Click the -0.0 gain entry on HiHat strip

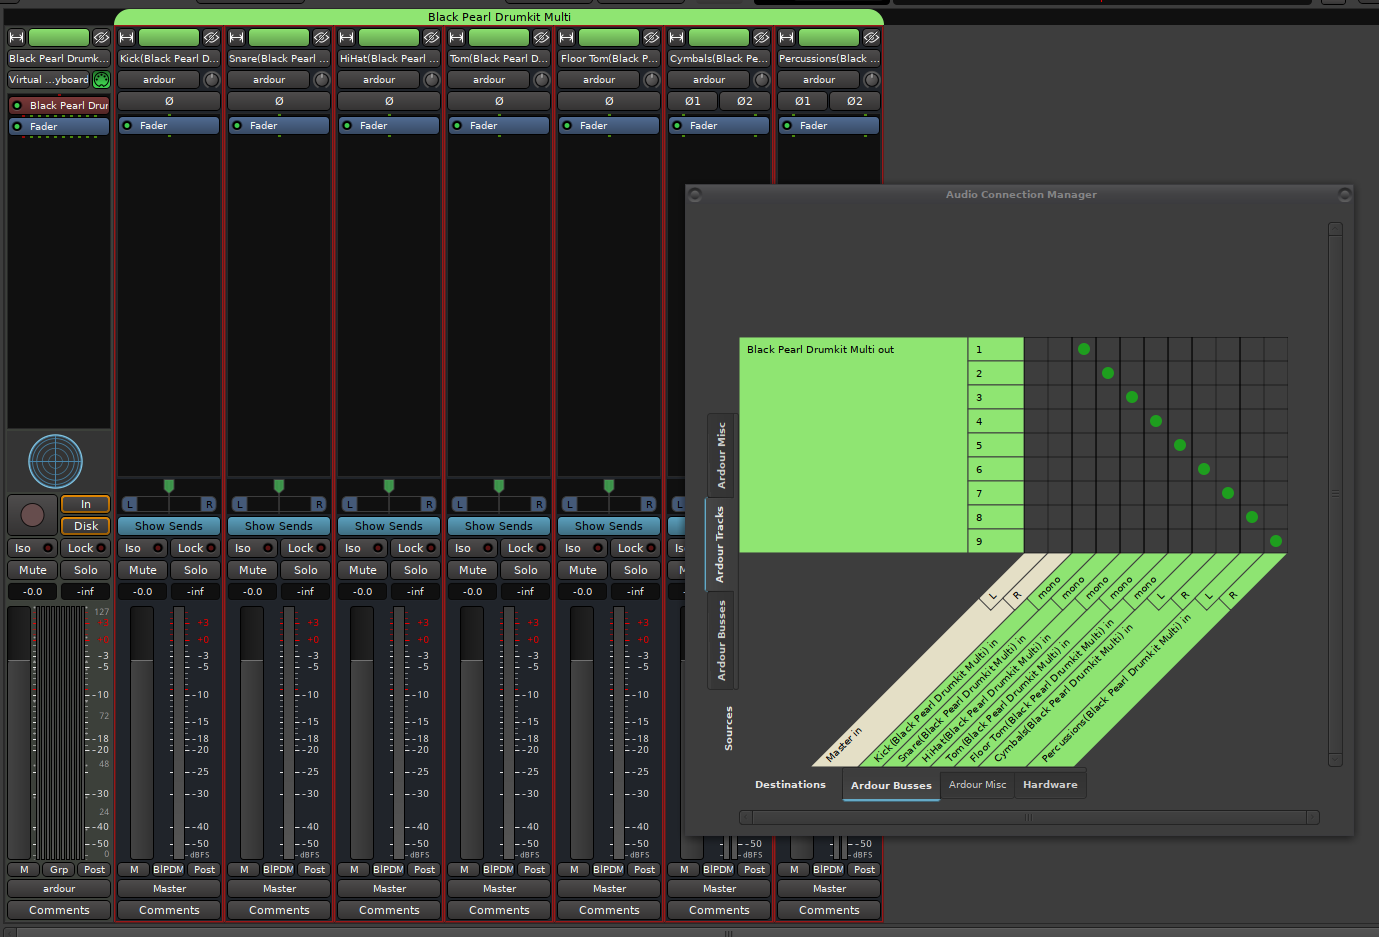pyautogui.click(x=362, y=592)
